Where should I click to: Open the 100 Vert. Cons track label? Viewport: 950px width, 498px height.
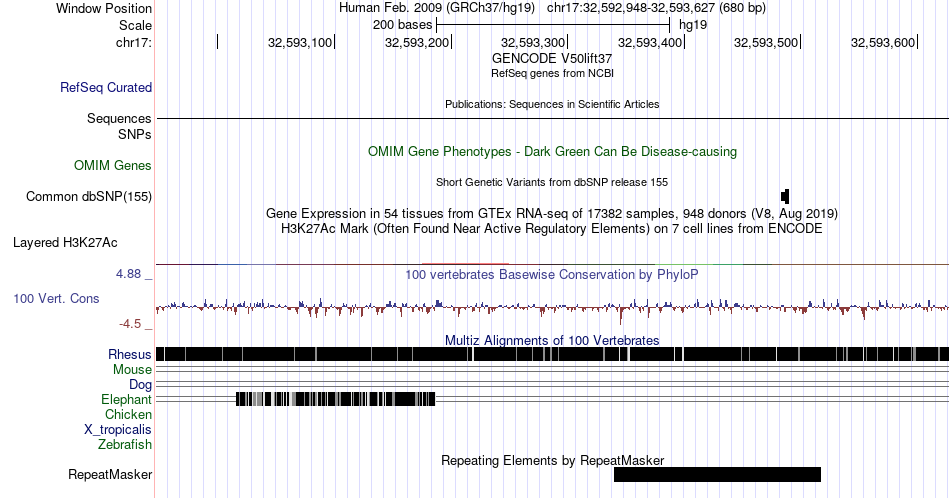56,298
